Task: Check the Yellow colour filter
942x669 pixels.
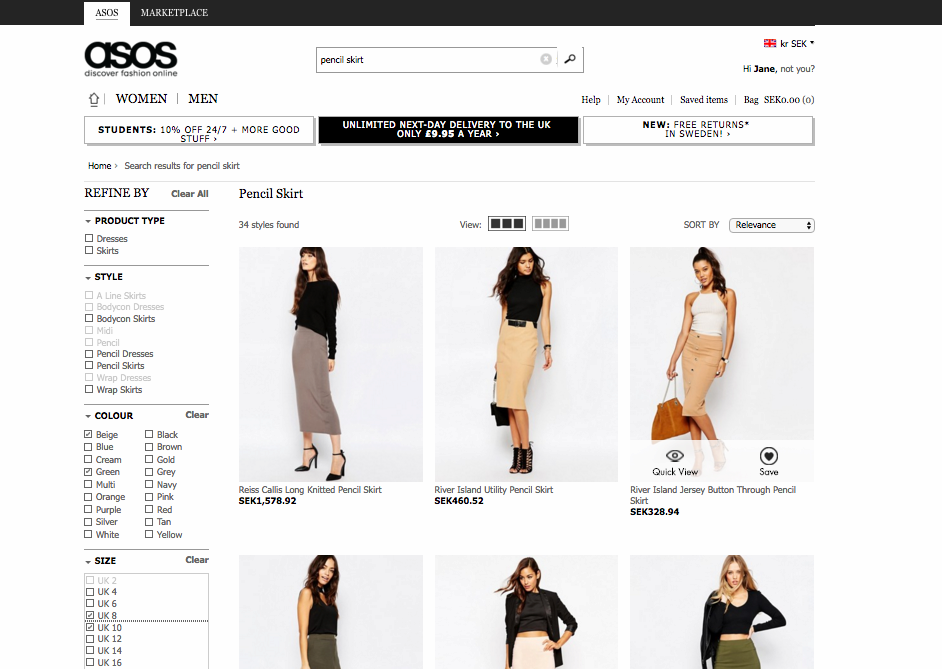Action: click(x=149, y=534)
